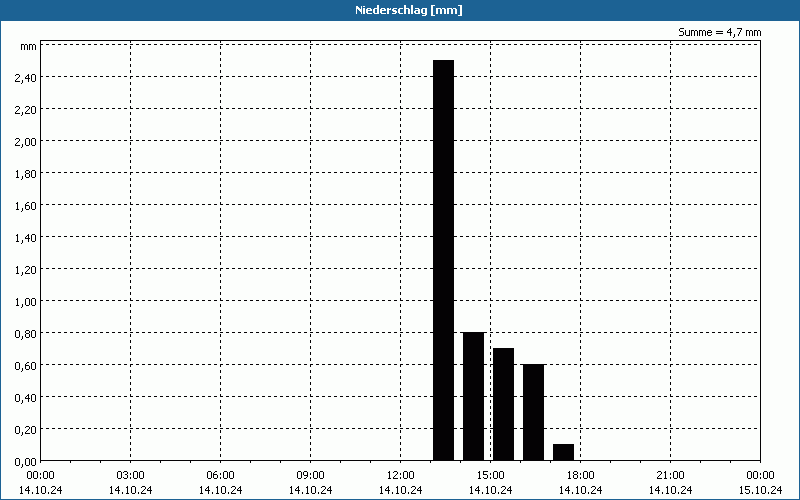This screenshot has width=800, height=500.
Task: Click the 1,00 y-axis label
Action: pos(26,302)
